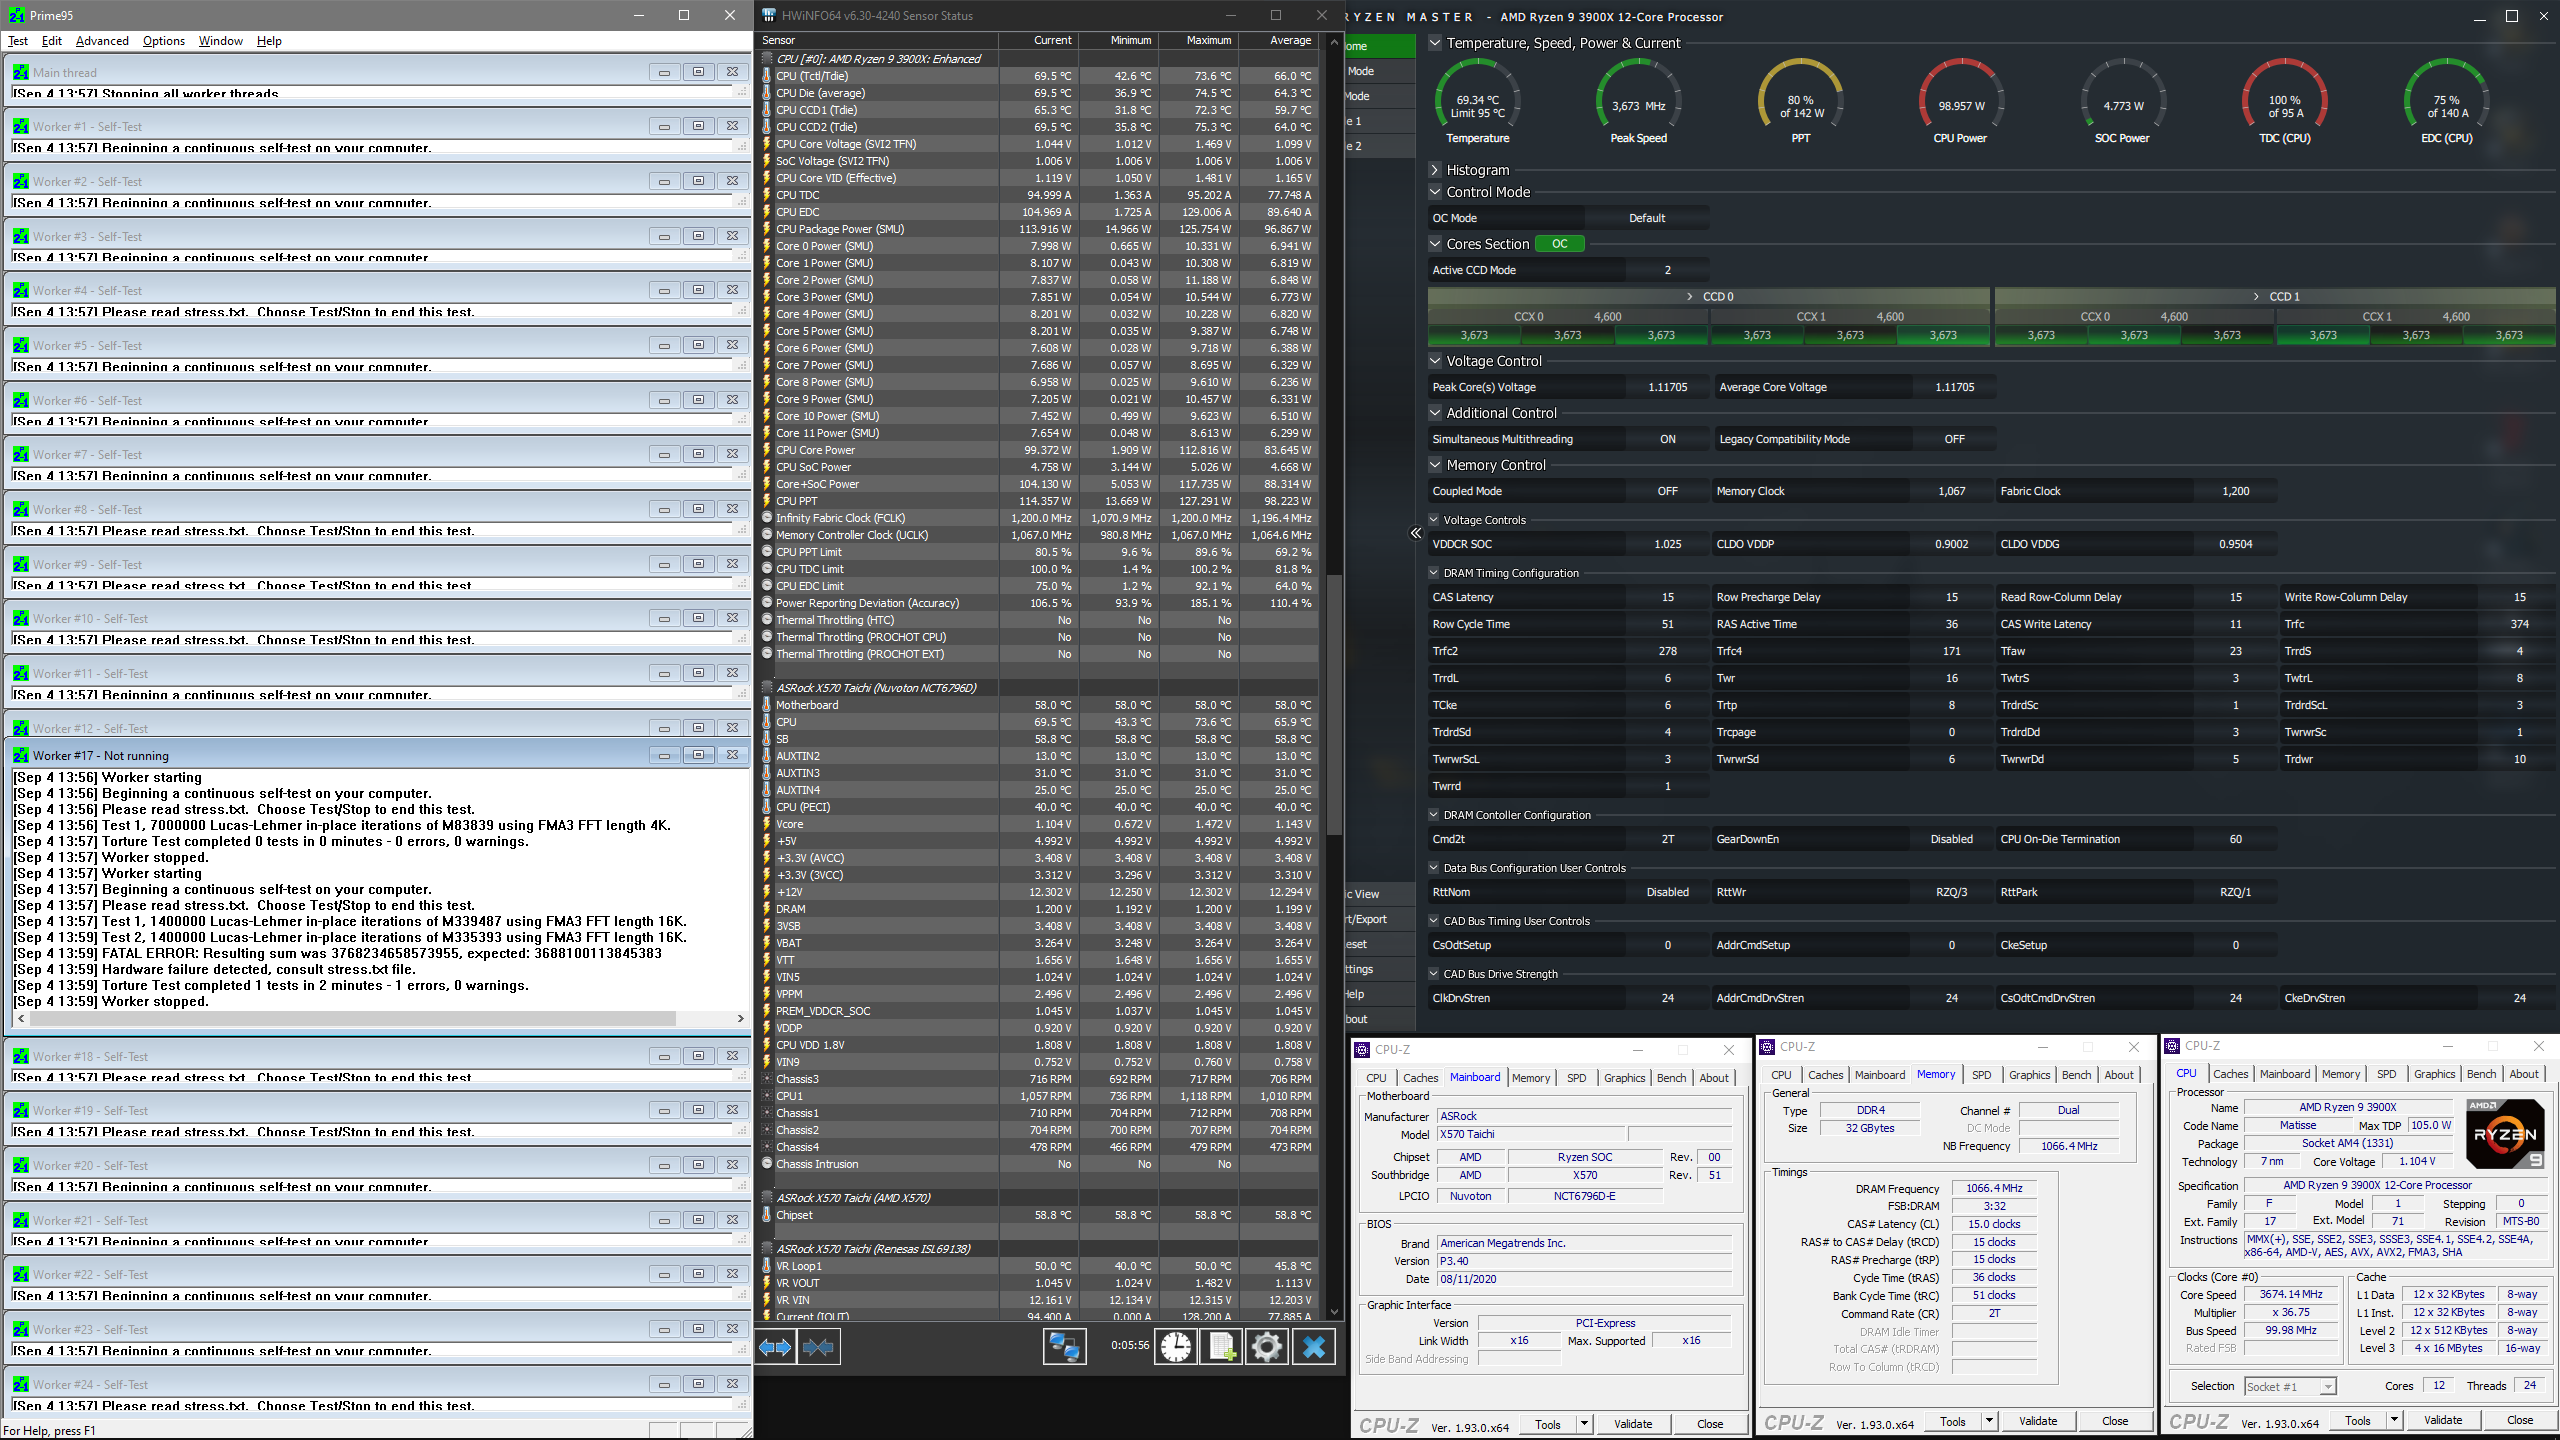
Task: Minimize Worker #17 child window
Action: pyautogui.click(x=664, y=755)
